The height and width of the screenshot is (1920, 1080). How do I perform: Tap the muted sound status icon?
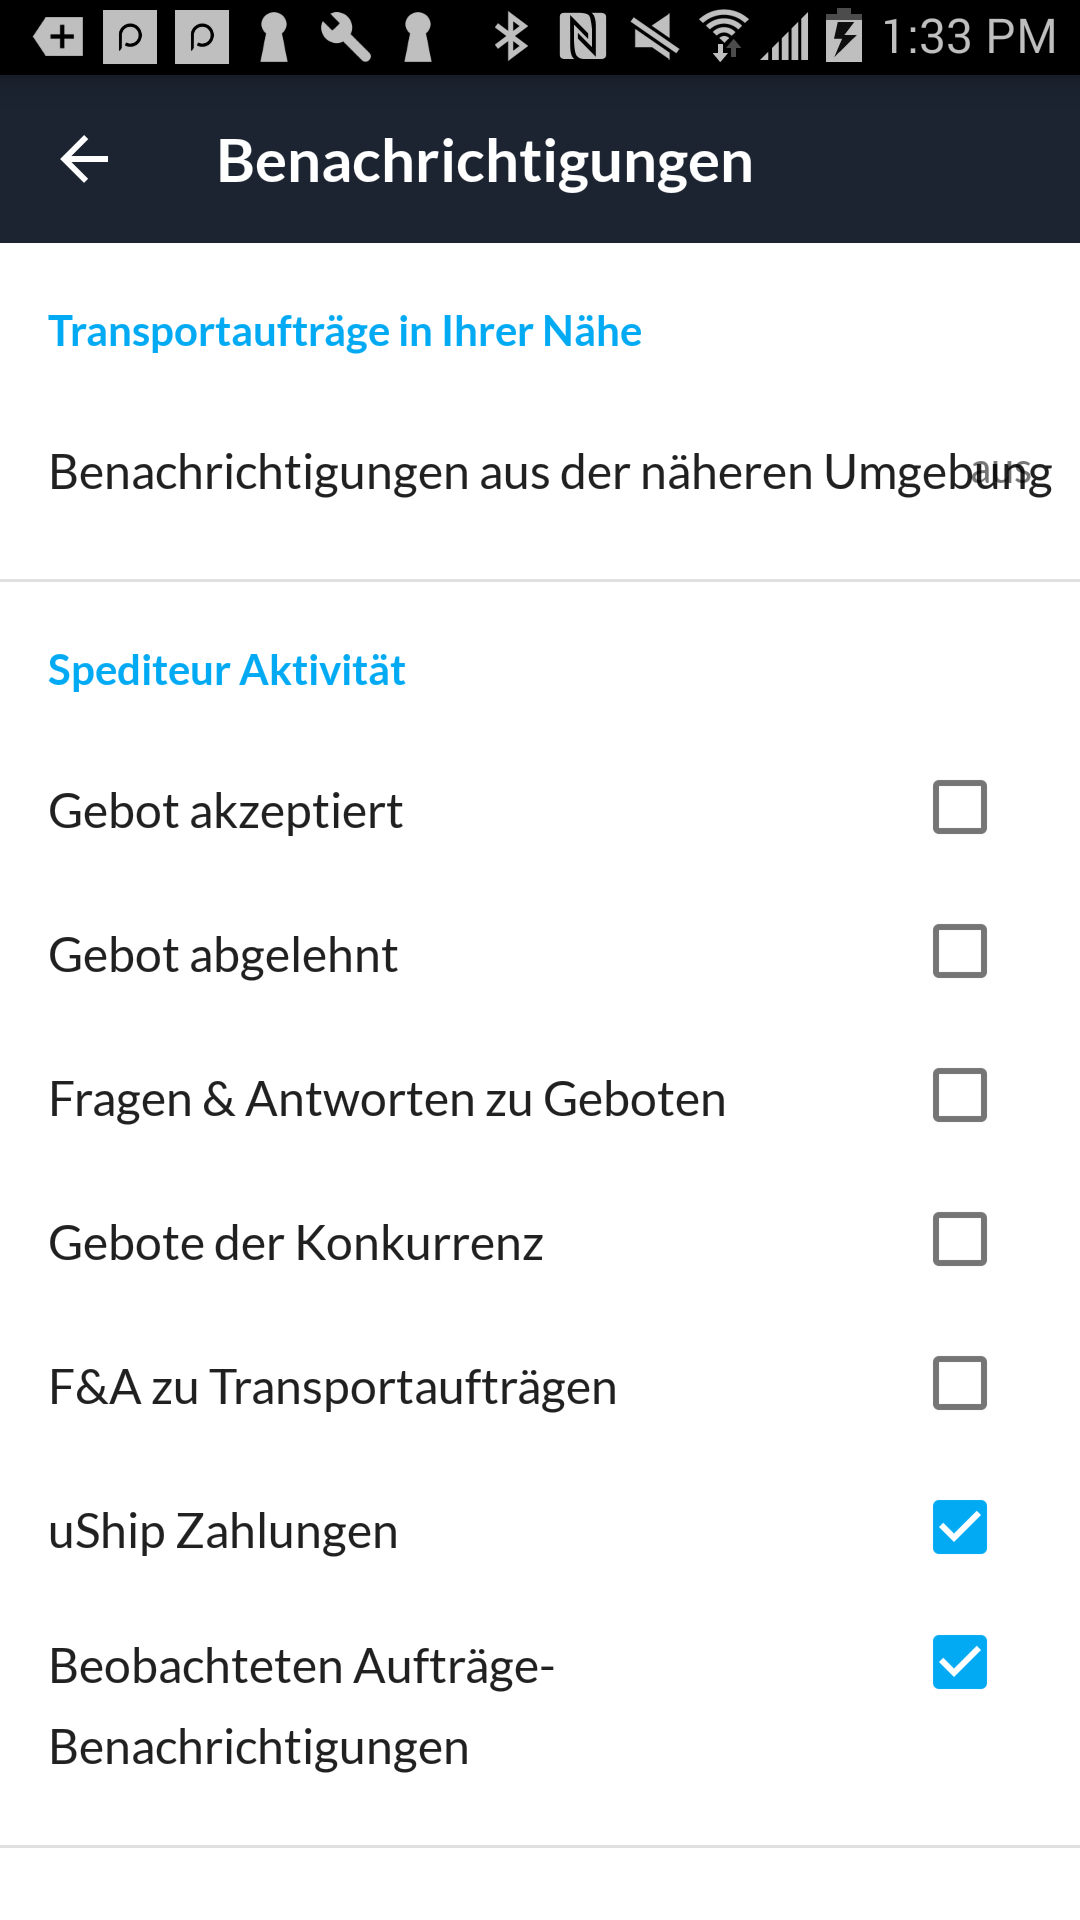(x=655, y=37)
